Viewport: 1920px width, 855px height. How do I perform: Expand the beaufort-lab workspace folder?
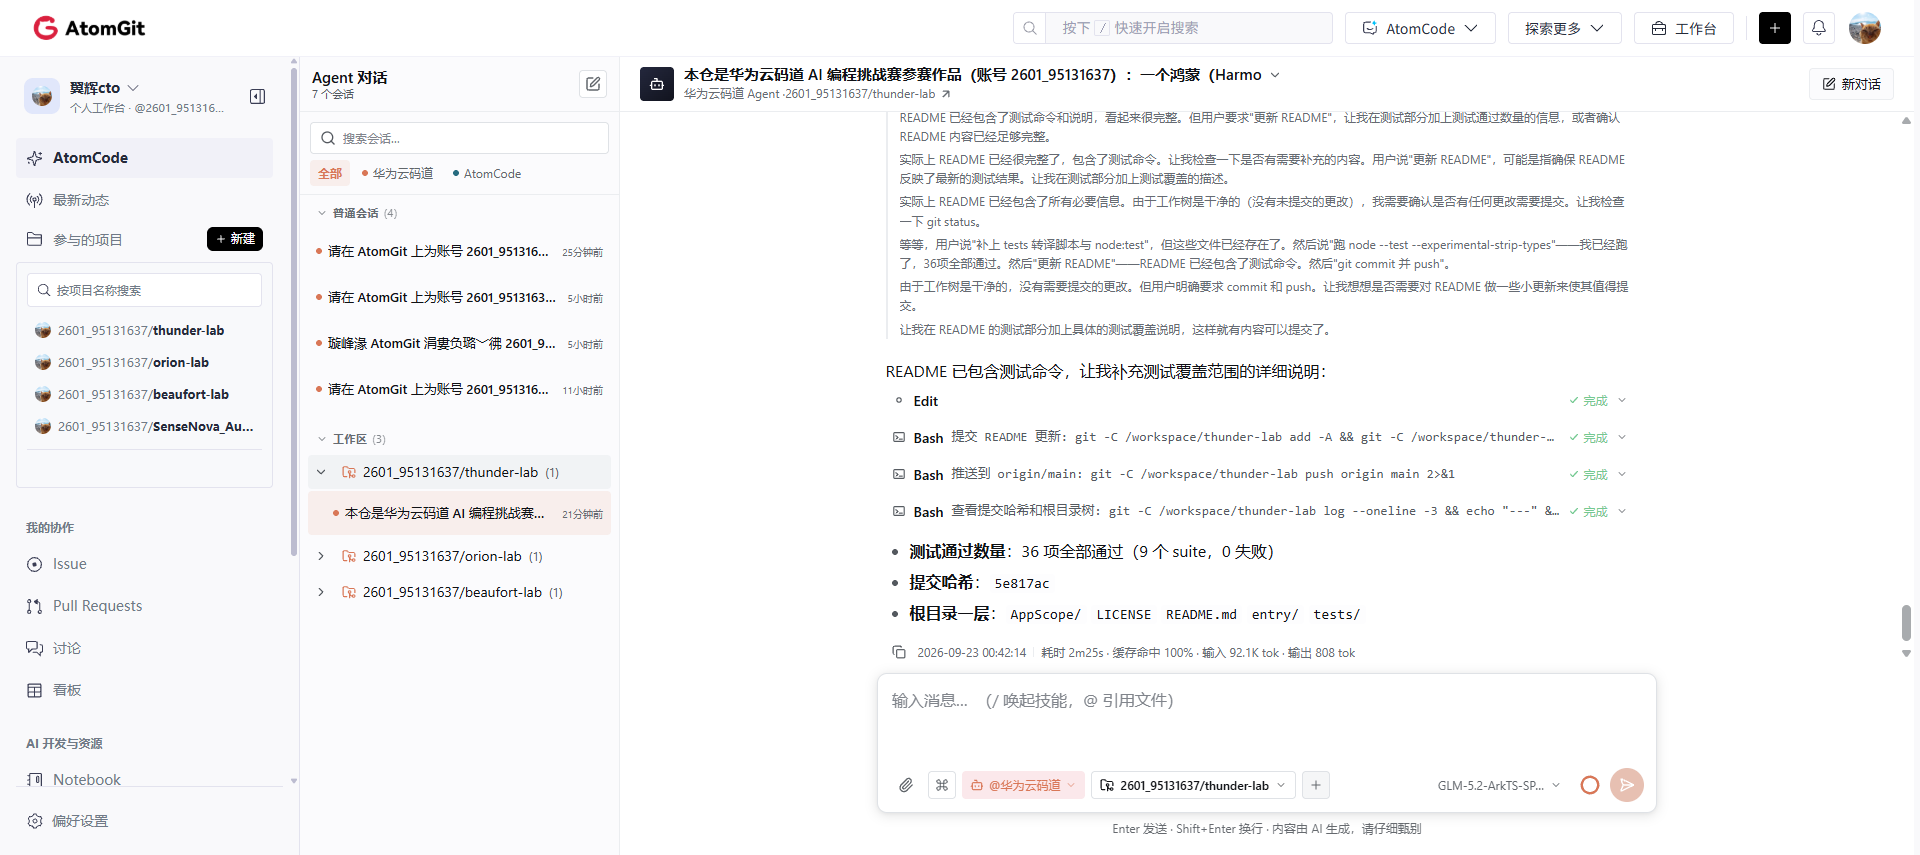click(321, 592)
